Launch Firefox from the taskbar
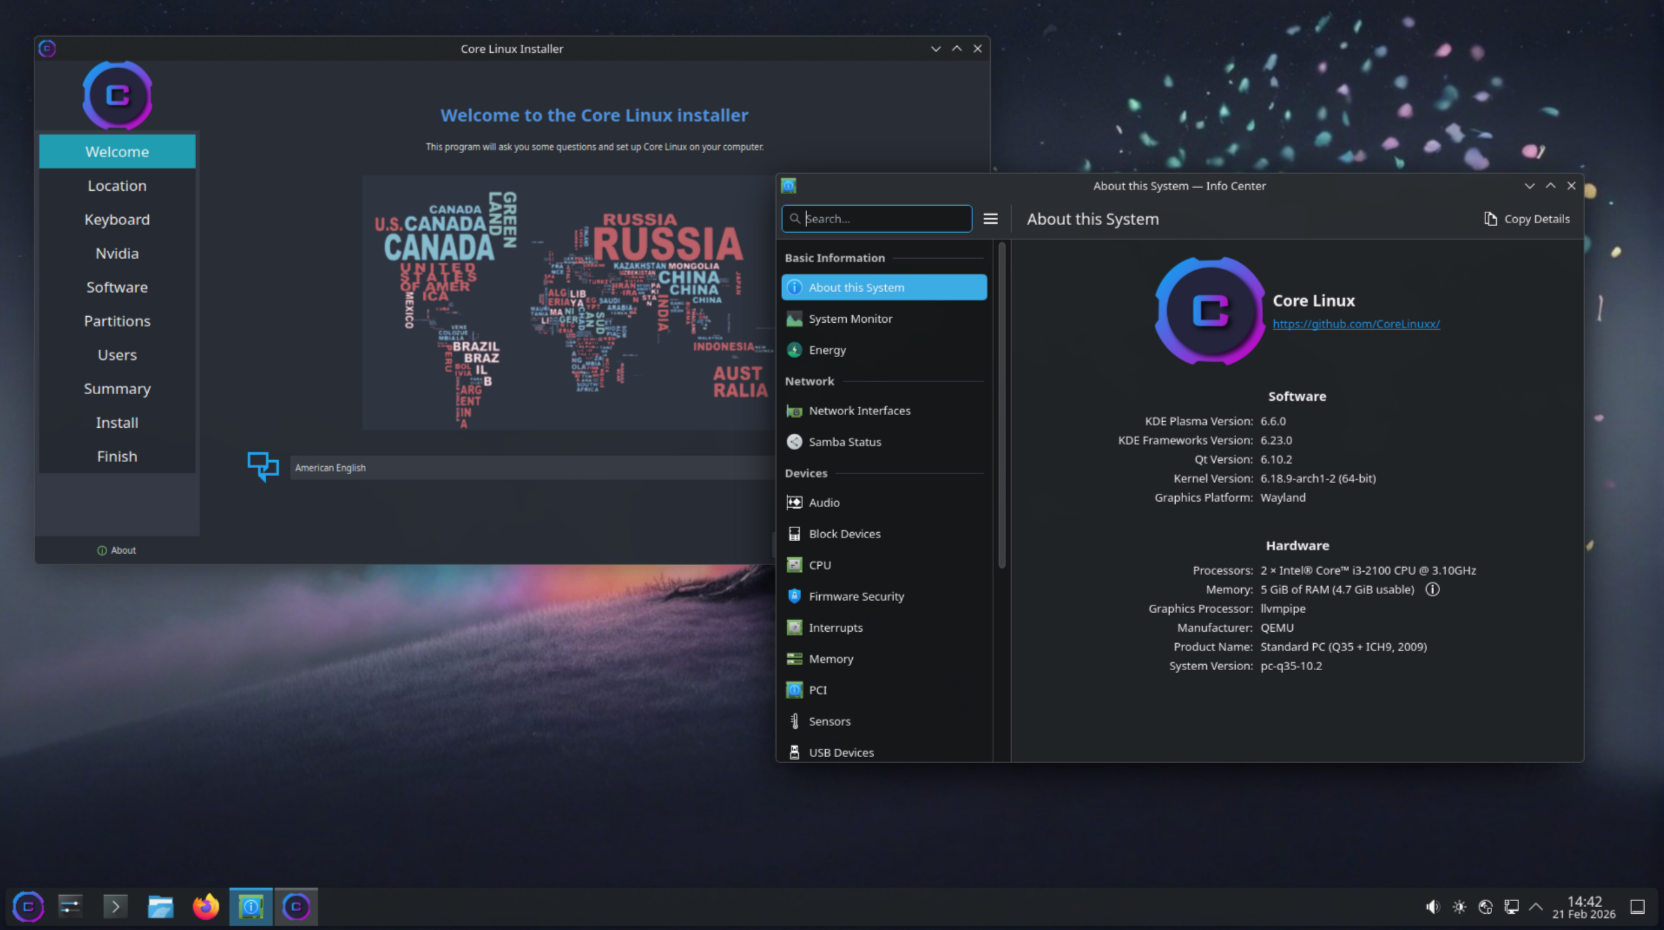This screenshot has height=930, width=1664. pos(206,907)
